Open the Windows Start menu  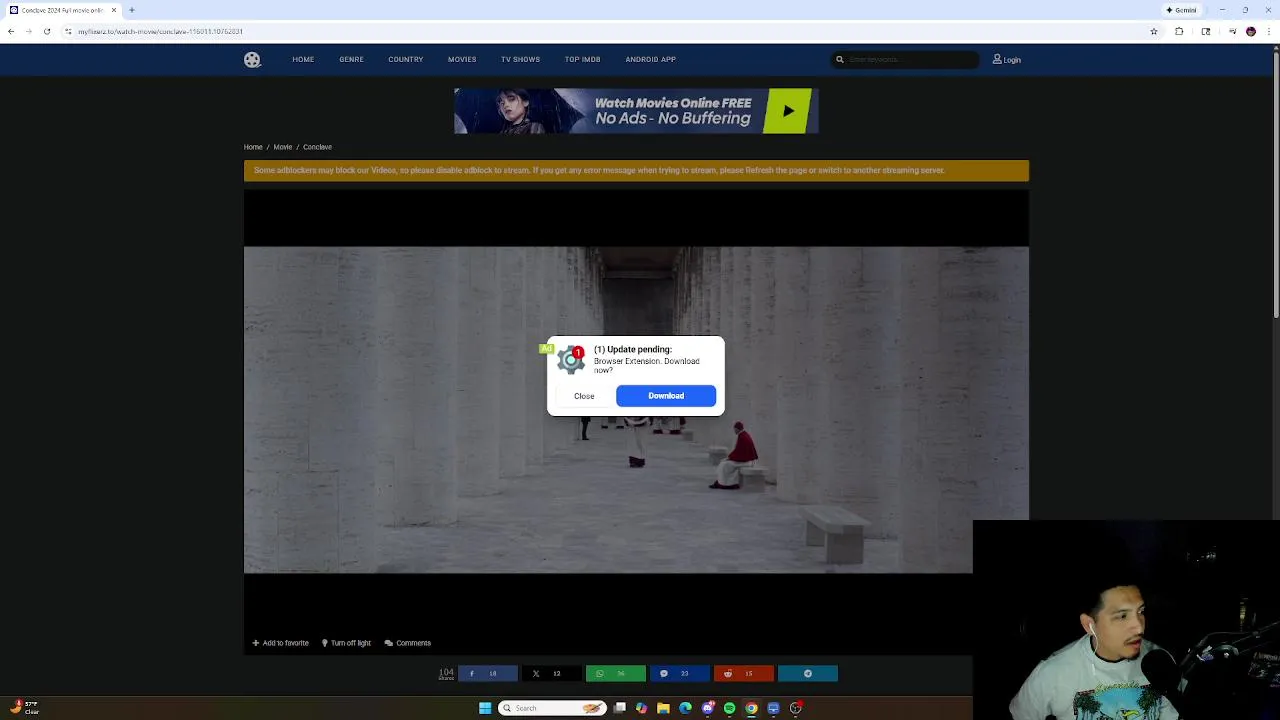pos(485,708)
